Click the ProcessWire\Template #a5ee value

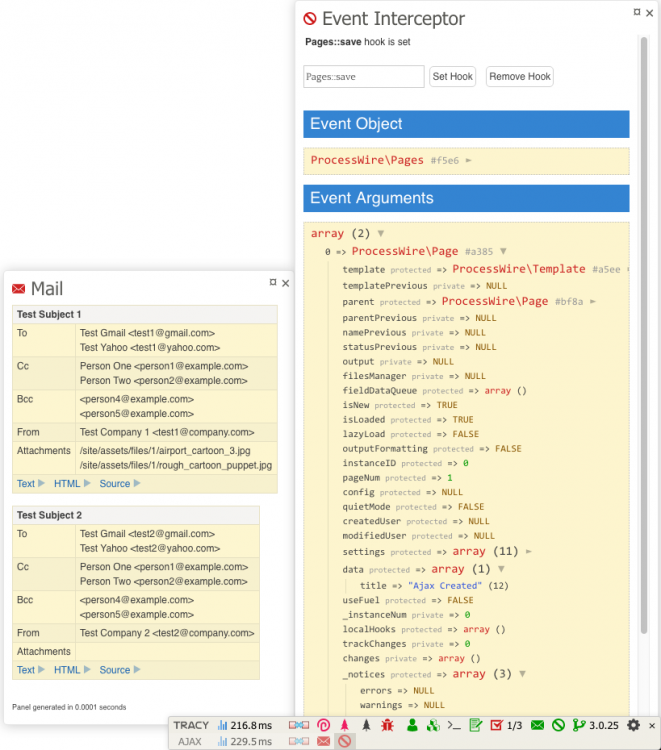(x=536, y=269)
